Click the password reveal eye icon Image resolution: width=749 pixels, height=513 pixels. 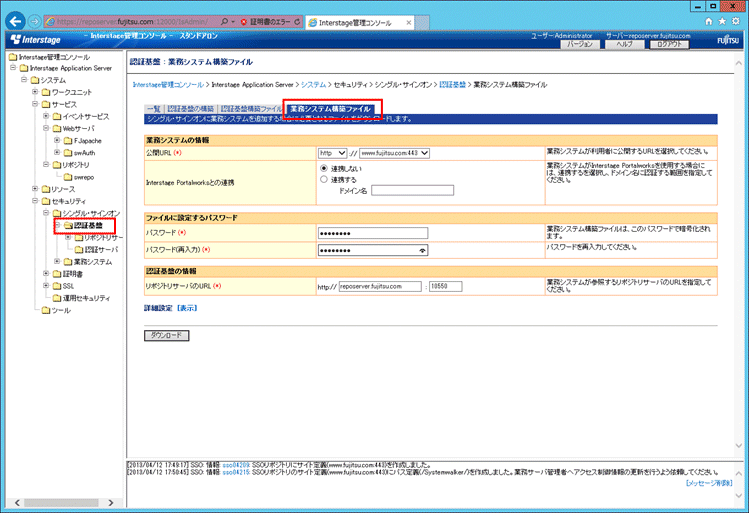click(x=422, y=250)
